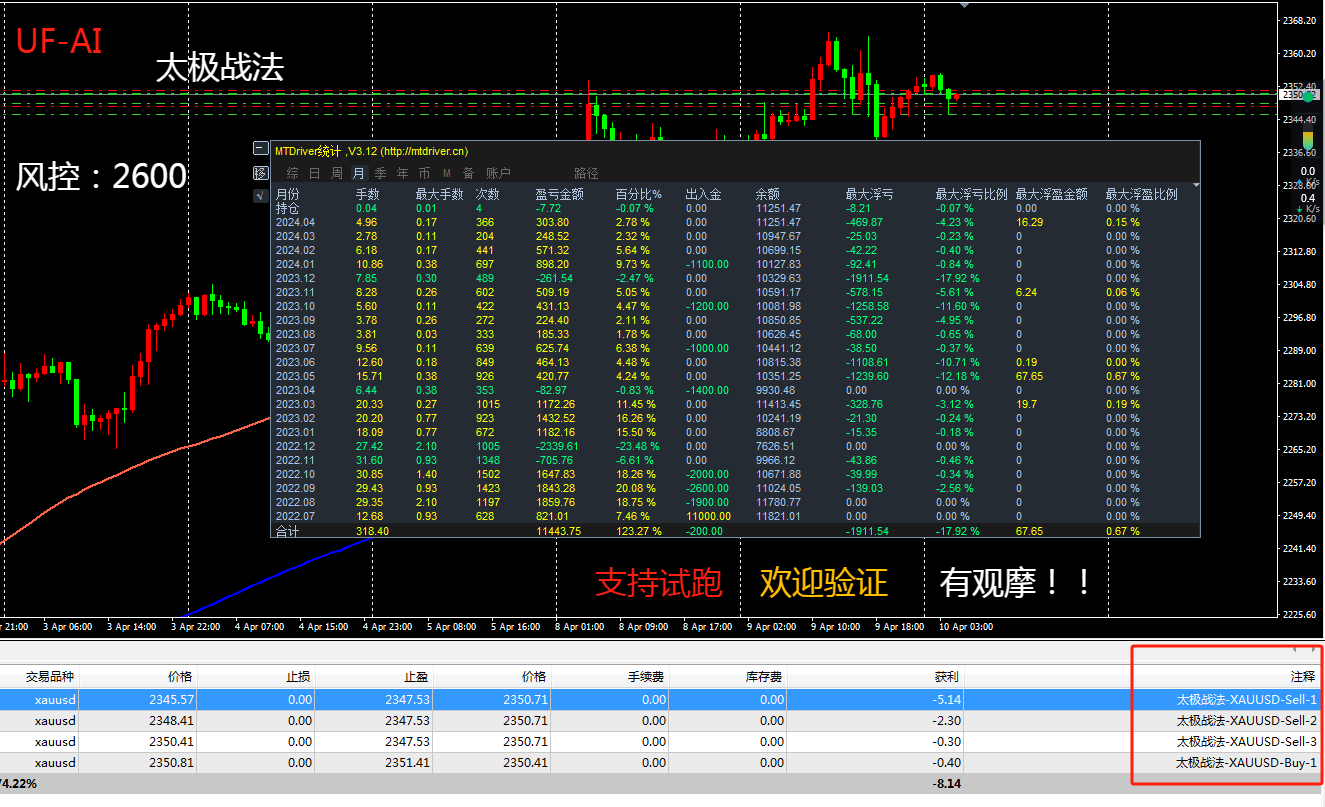Toggle the √ checkmark button beside the stats panel
The image size is (1325, 807).
click(x=260, y=195)
